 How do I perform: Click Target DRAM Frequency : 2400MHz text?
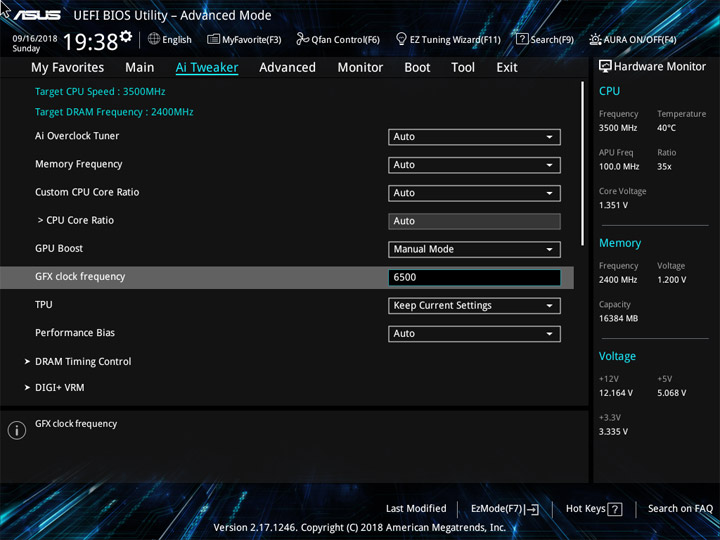tap(114, 112)
